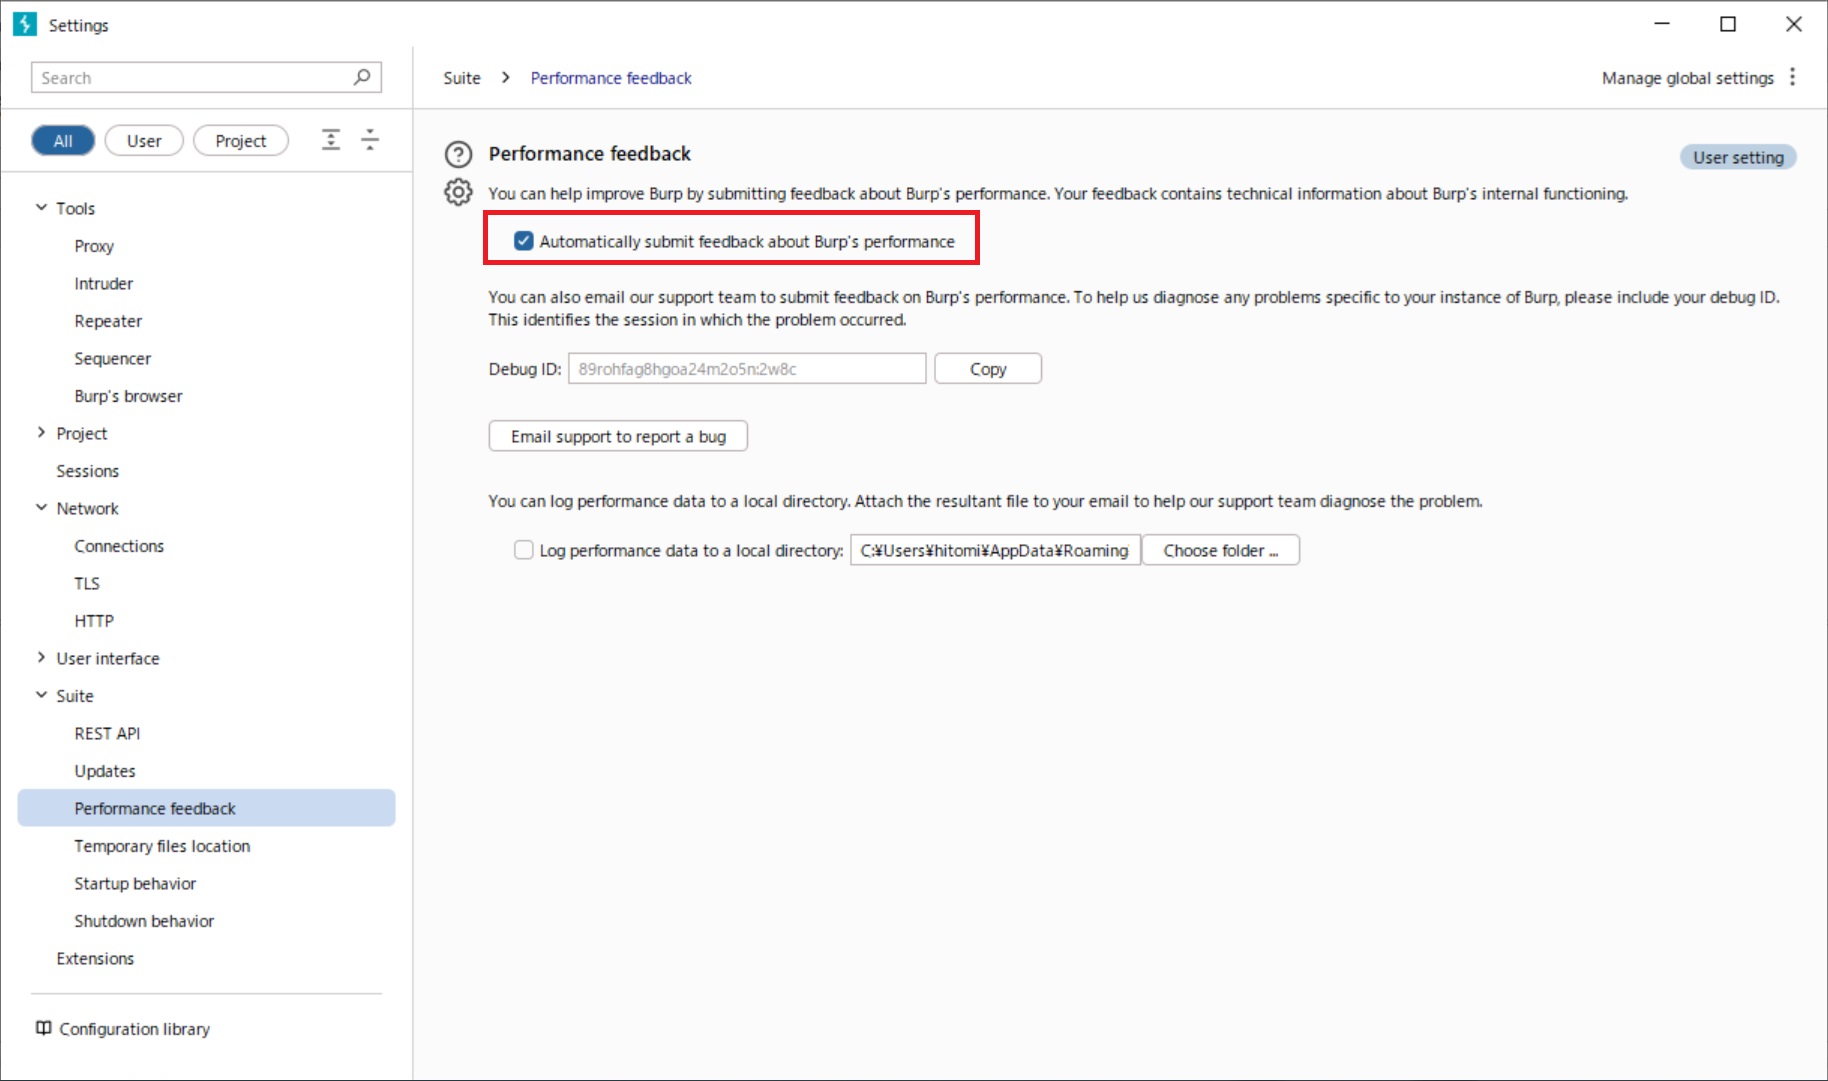
Task: Open Sequencer settings
Action: click(x=112, y=358)
